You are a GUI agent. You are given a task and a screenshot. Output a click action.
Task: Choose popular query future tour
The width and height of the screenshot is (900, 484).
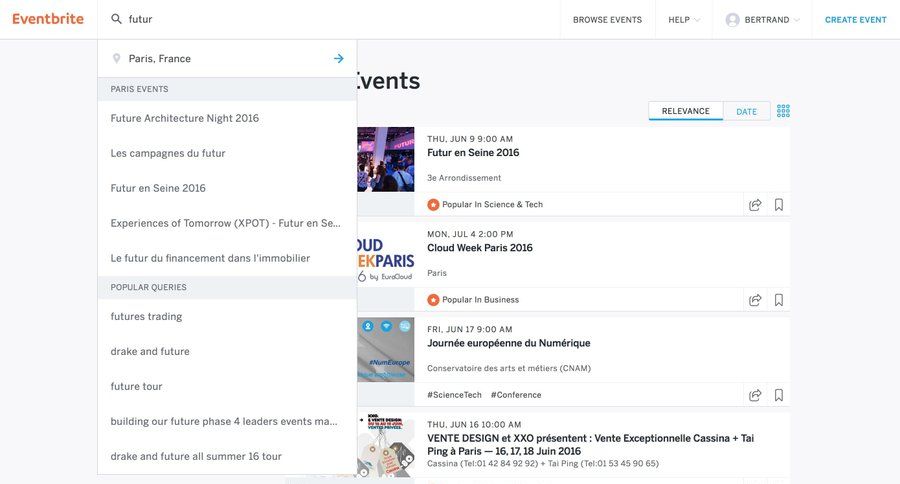[x=227, y=386]
